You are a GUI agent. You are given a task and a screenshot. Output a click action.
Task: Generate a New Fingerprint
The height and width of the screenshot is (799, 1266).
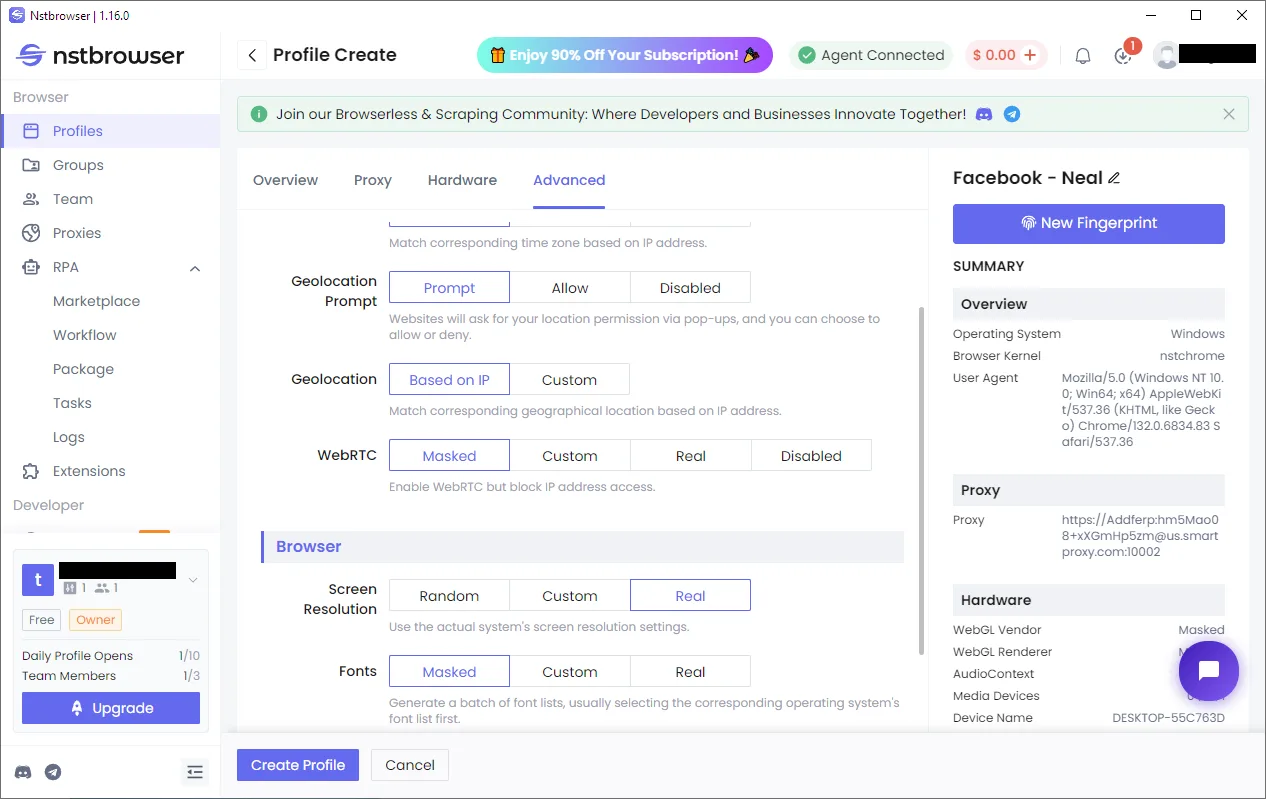1089,223
